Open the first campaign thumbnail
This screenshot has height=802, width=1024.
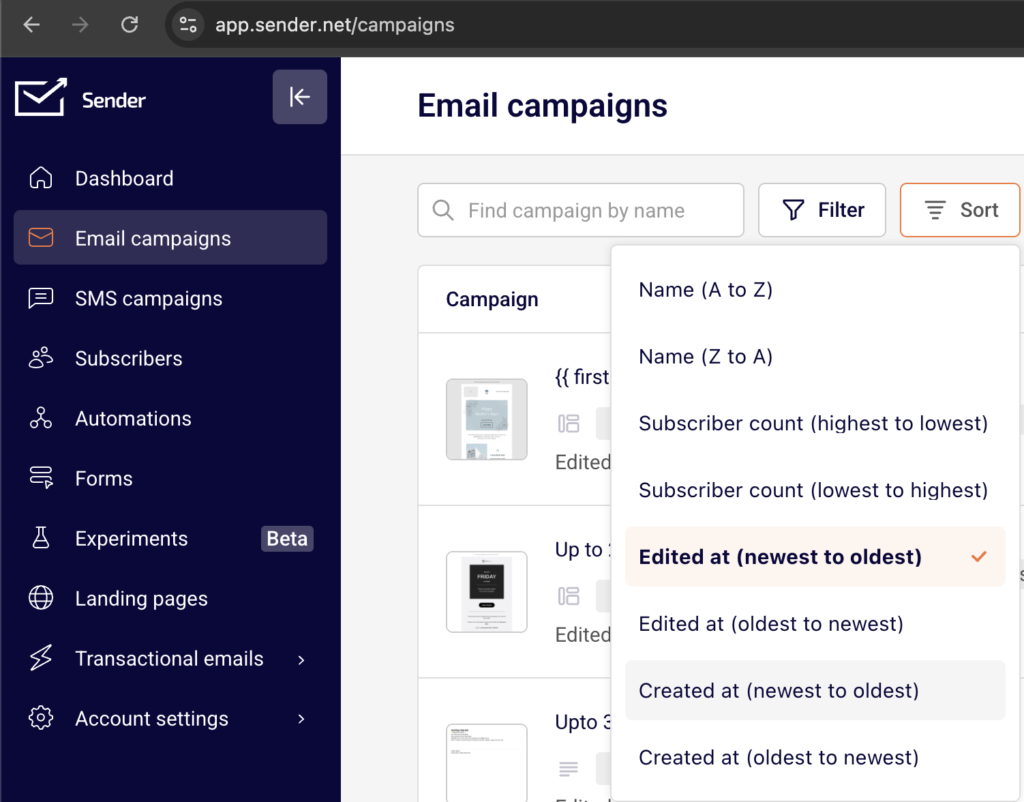click(x=487, y=419)
